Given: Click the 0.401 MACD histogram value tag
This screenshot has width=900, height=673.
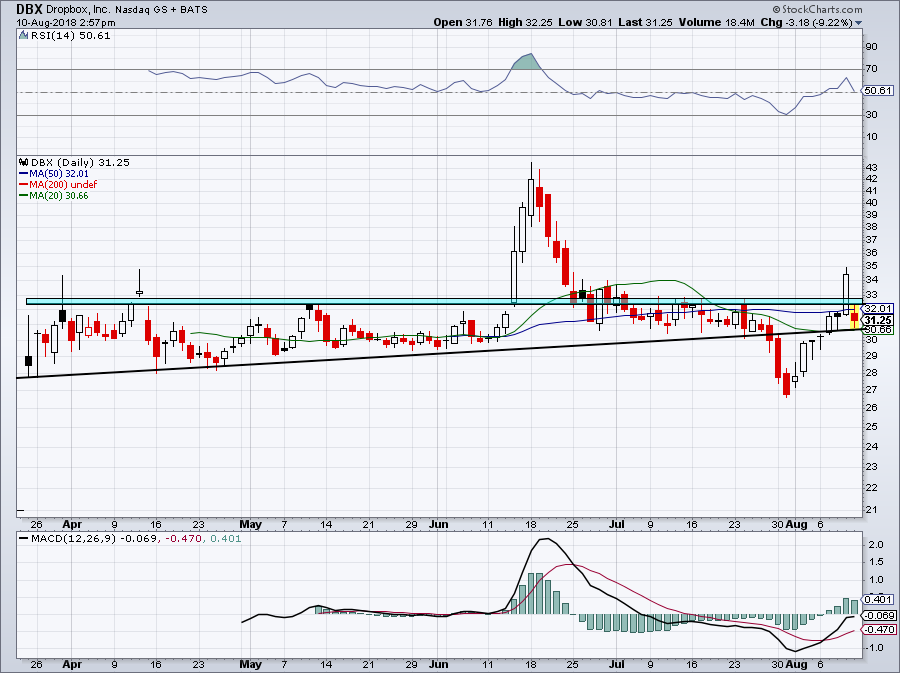Looking at the screenshot, I should point(876,599).
